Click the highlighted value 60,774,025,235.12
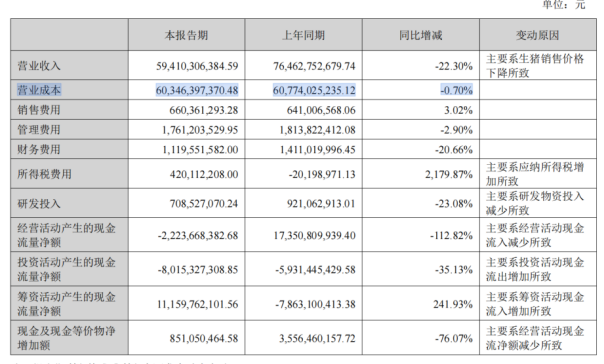 314,90
